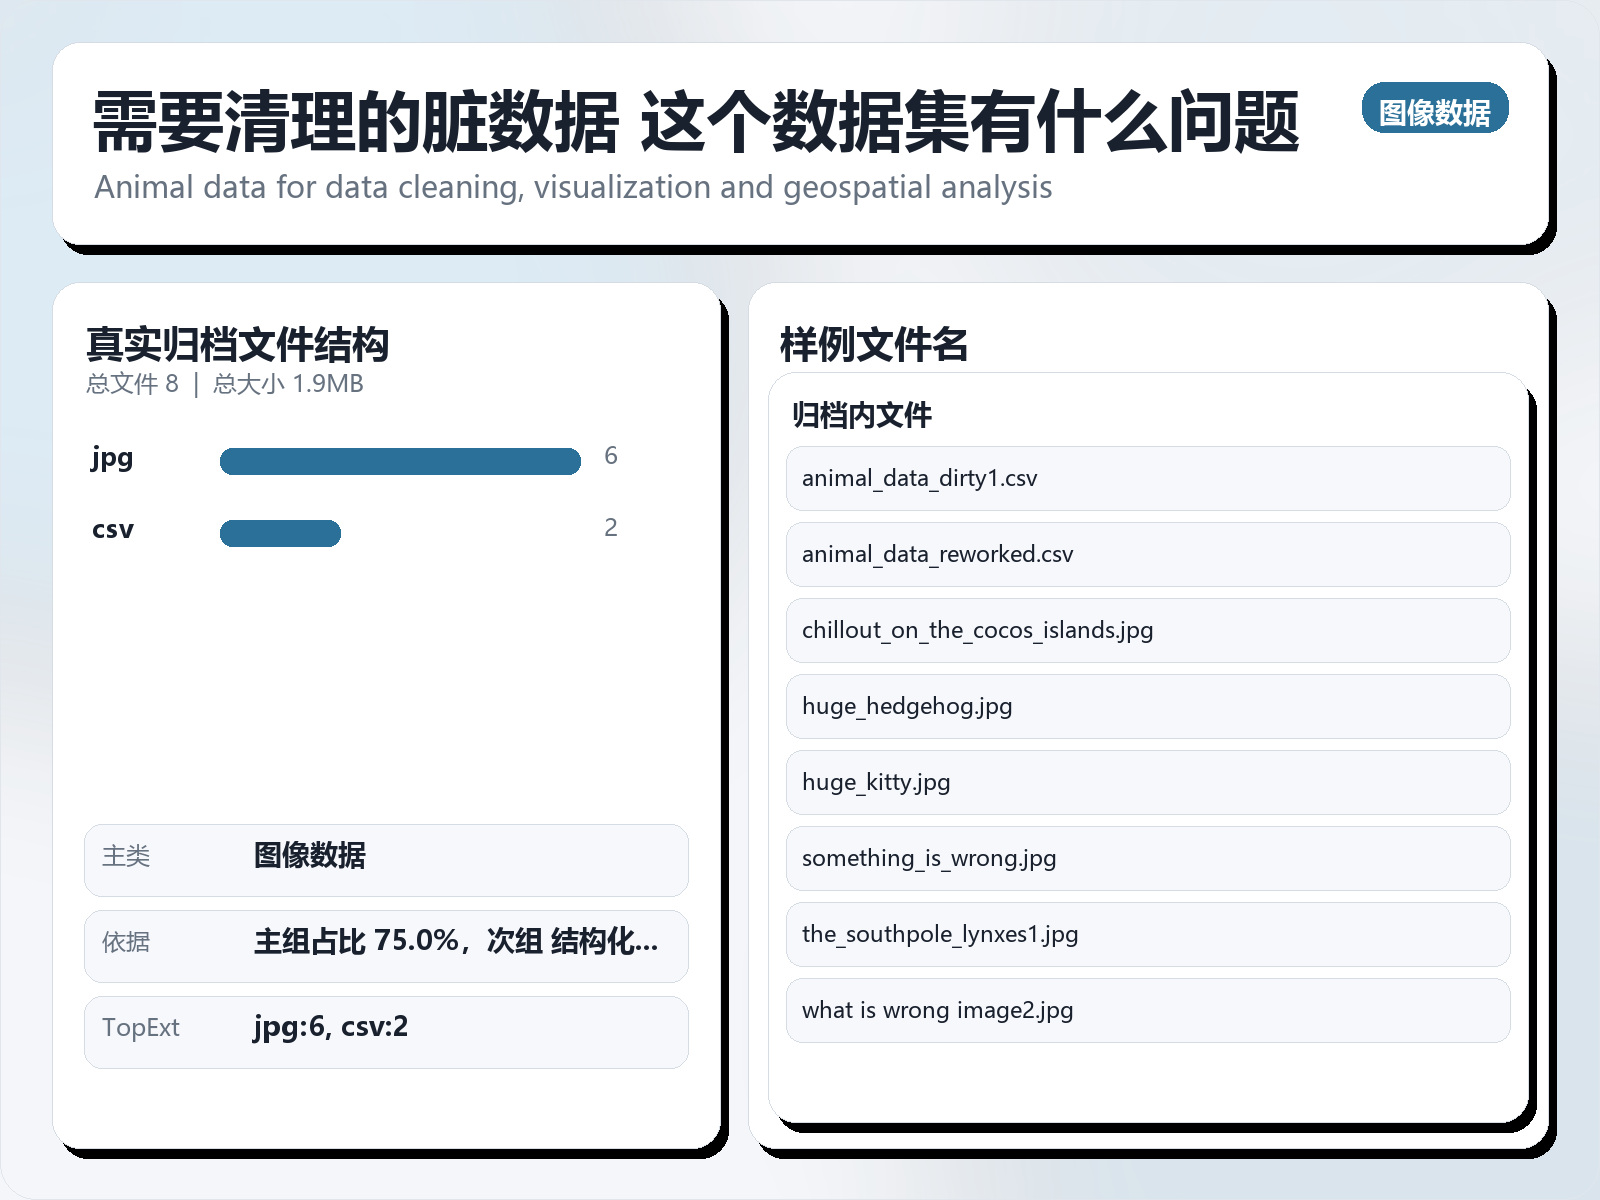Click the 图像数据 badge in the top corner
This screenshot has height=1200, width=1600.
[1435, 109]
